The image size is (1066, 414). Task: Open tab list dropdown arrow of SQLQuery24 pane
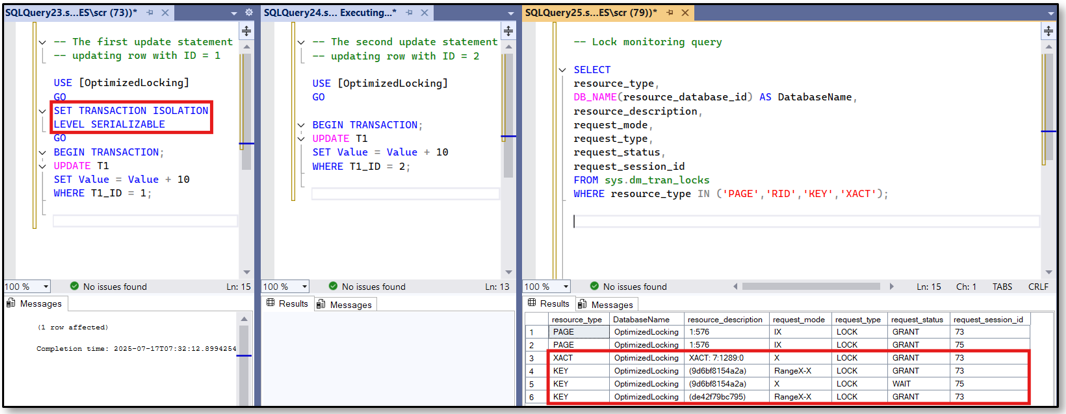click(x=510, y=13)
